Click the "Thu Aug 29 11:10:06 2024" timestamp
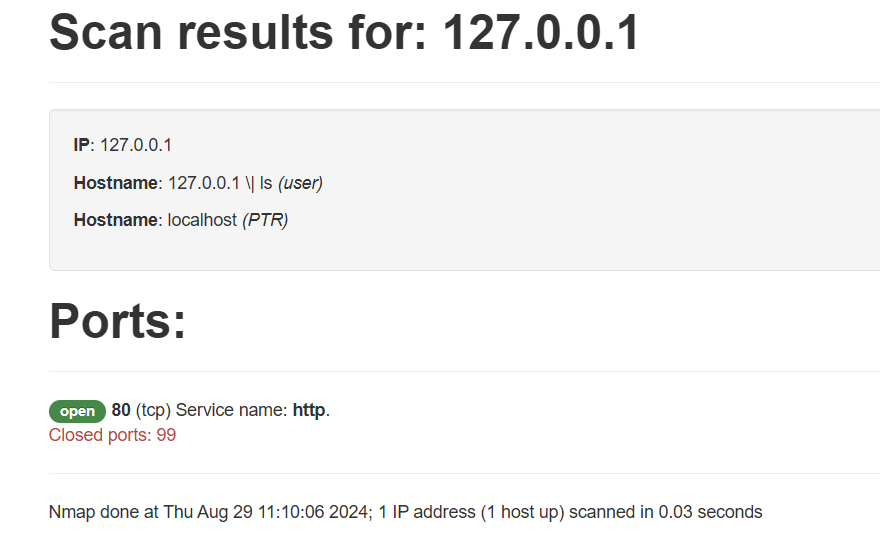This screenshot has width=880, height=544. tap(267, 512)
